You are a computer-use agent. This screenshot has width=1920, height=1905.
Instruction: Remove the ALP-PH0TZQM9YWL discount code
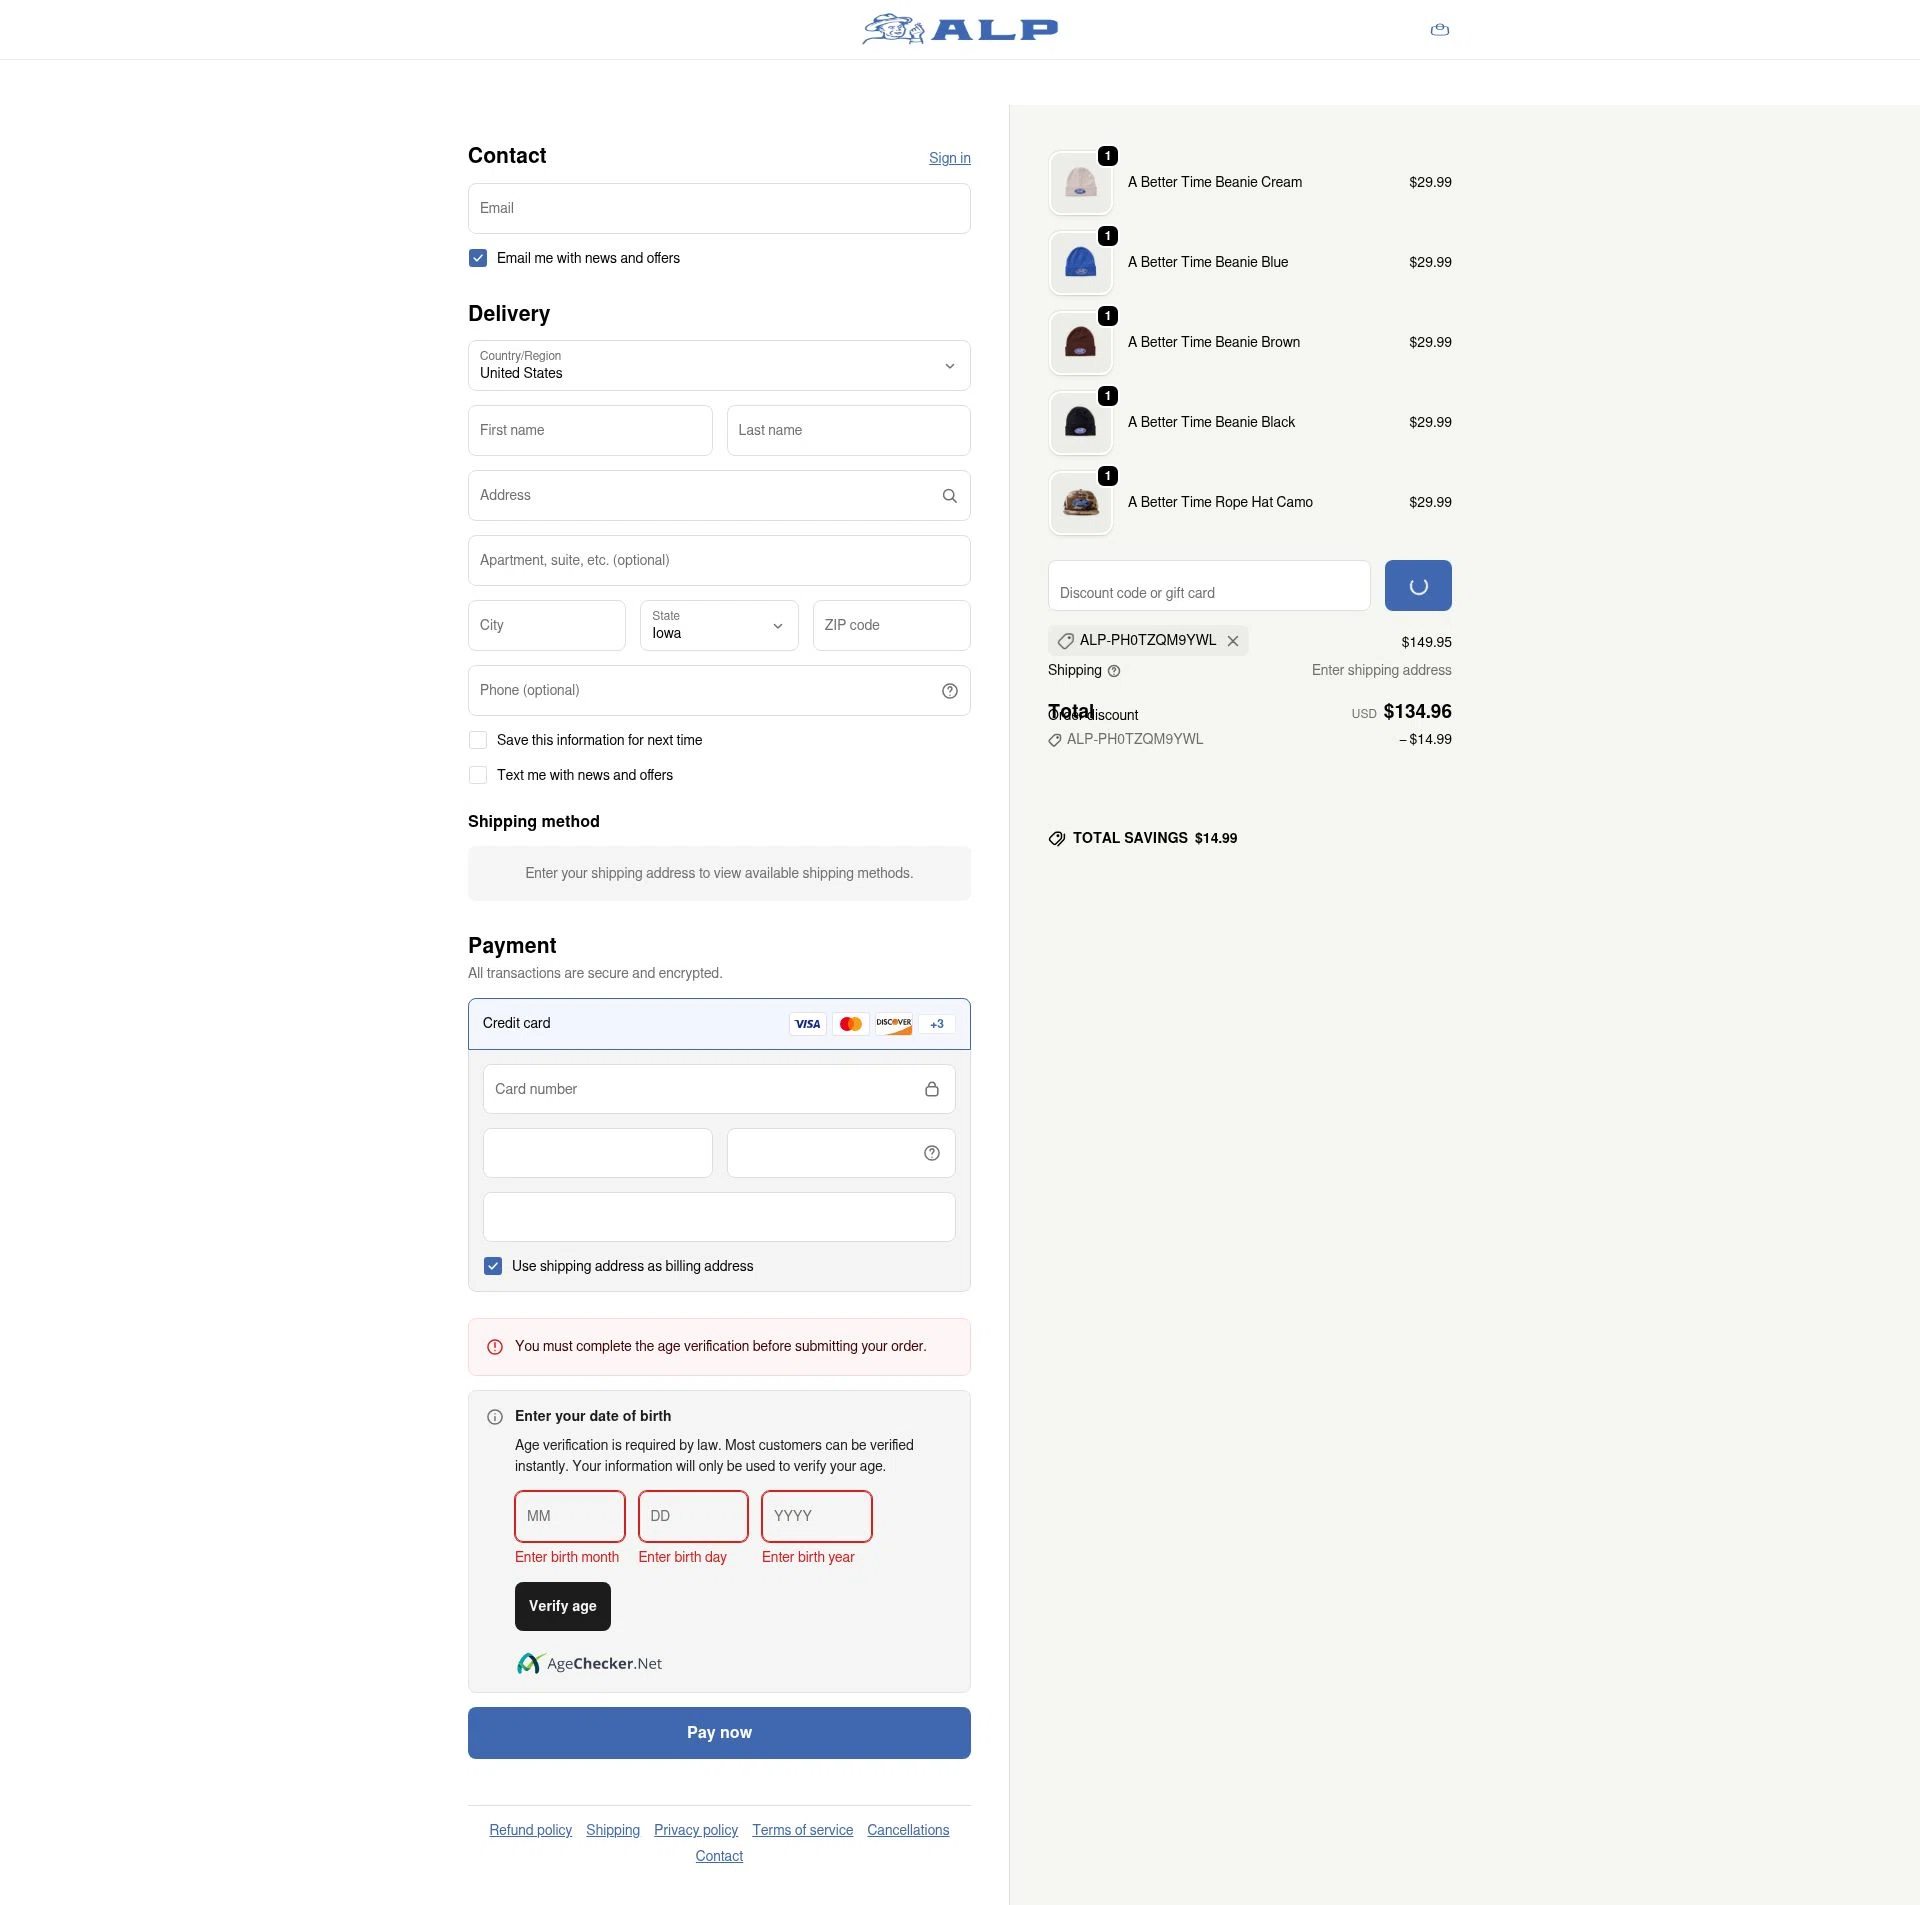pos(1233,641)
